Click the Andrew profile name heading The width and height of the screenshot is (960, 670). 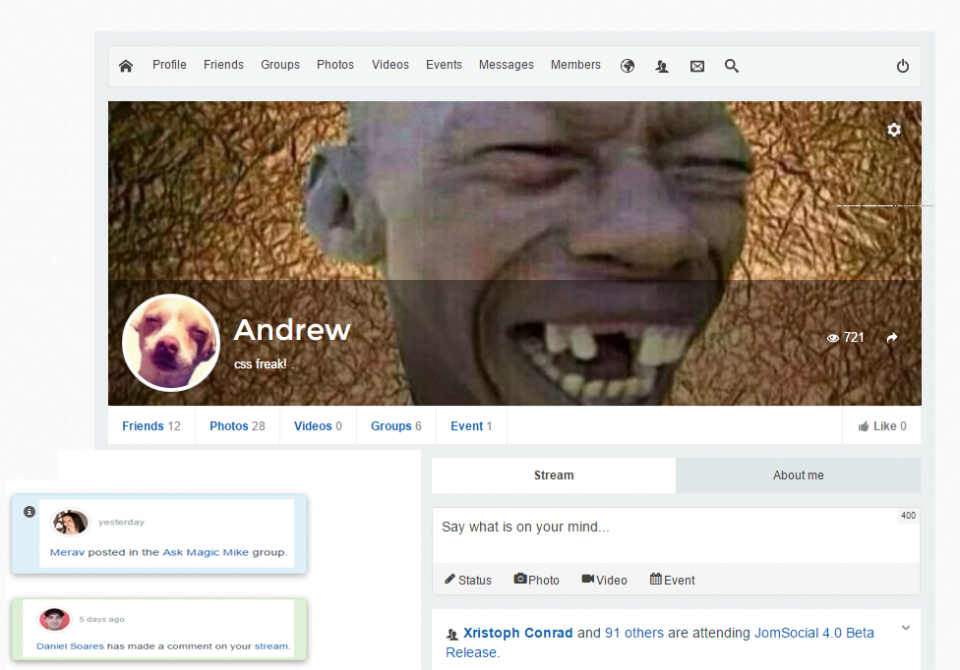pyautogui.click(x=292, y=330)
